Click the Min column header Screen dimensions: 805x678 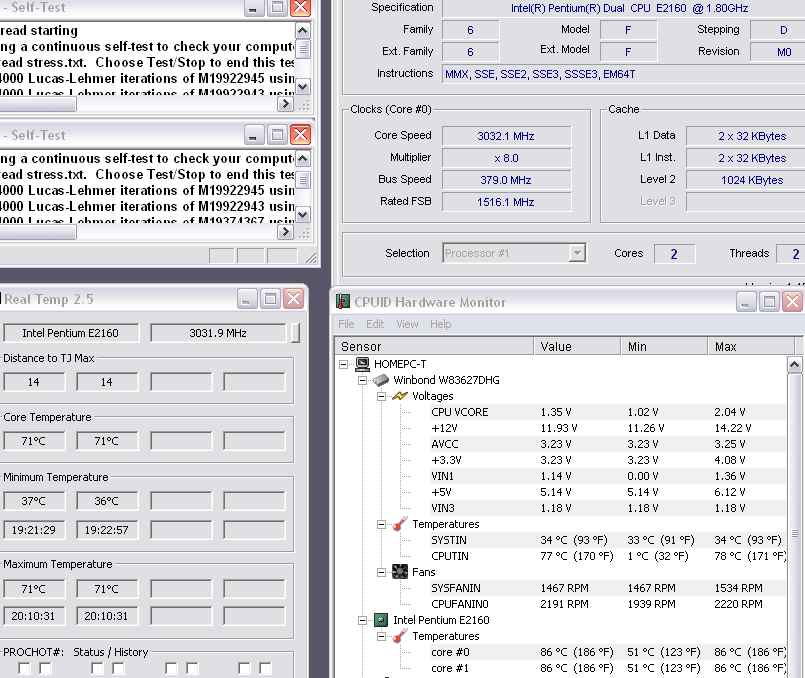pyautogui.click(x=665, y=346)
